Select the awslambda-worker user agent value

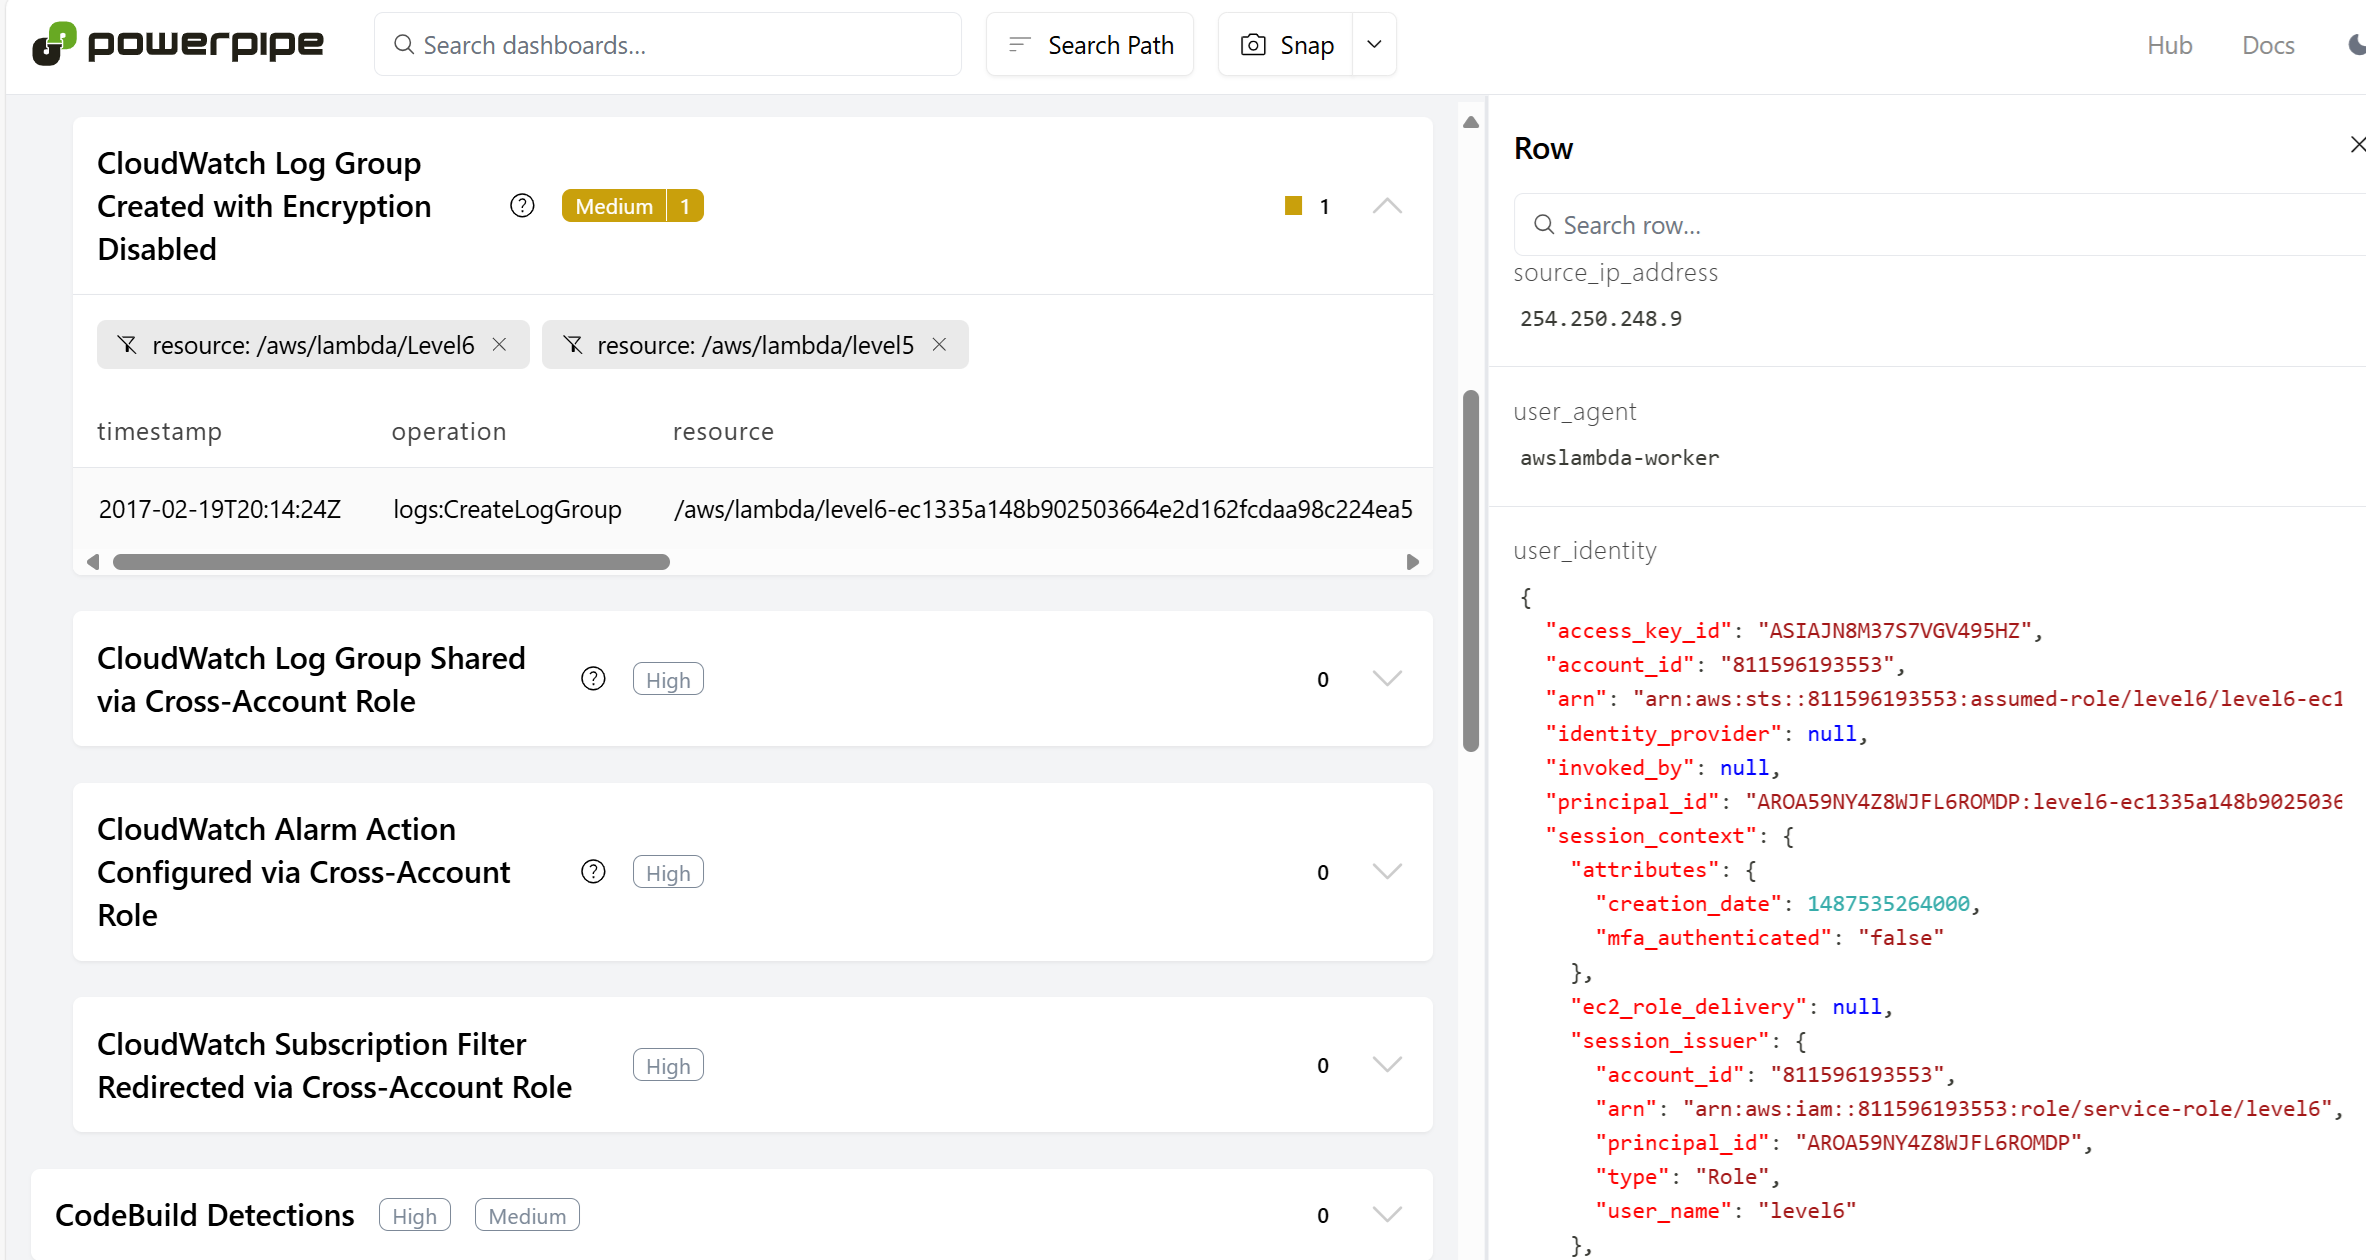point(1620,458)
